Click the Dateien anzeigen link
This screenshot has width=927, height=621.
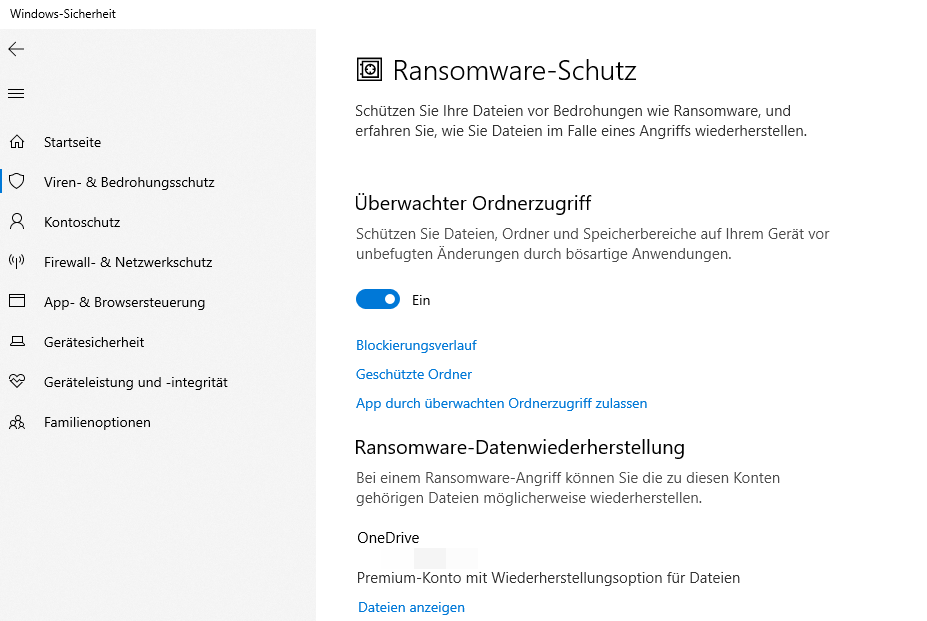pos(411,607)
